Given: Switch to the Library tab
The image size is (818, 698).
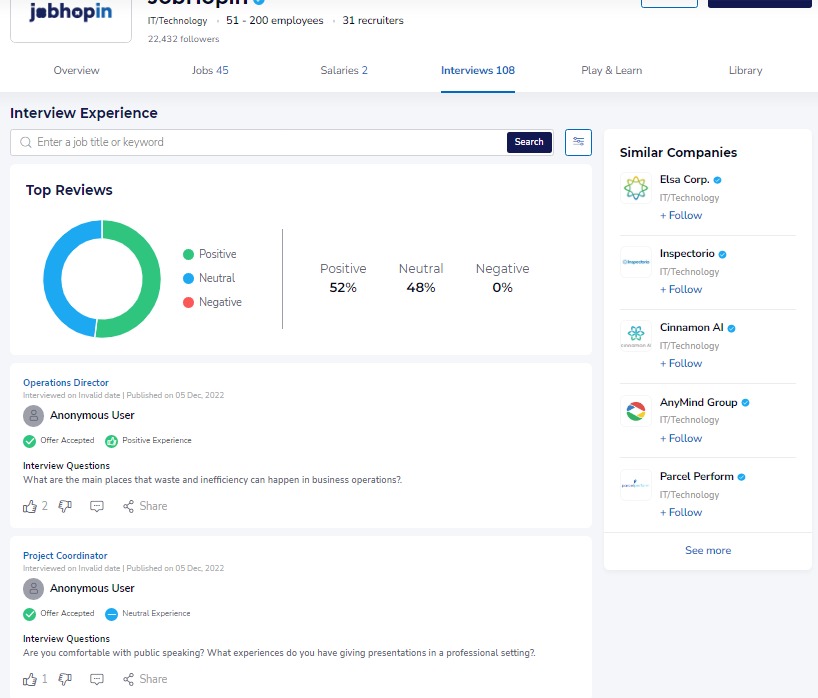Looking at the screenshot, I should pos(745,70).
